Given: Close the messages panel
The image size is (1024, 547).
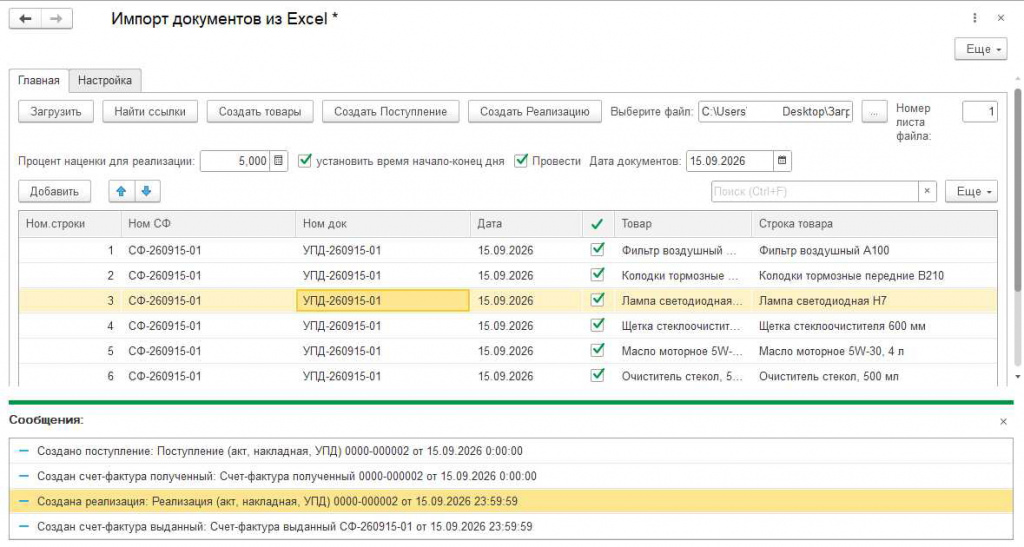Looking at the screenshot, I should (x=1003, y=422).
